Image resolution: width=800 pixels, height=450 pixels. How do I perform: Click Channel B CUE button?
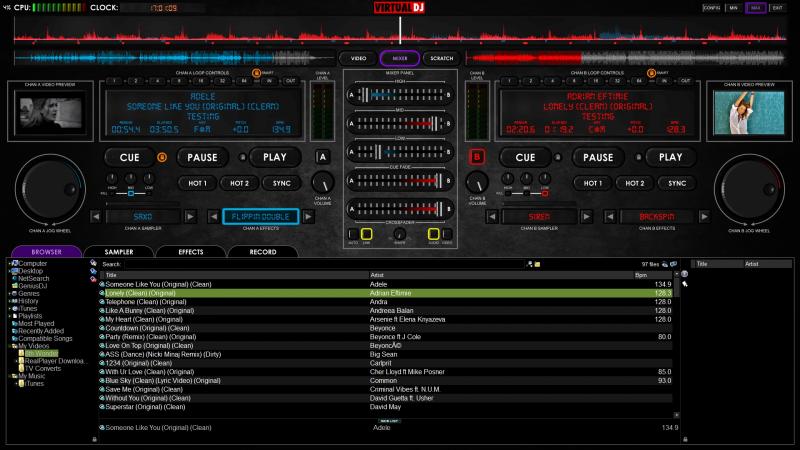[x=525, y=157]
